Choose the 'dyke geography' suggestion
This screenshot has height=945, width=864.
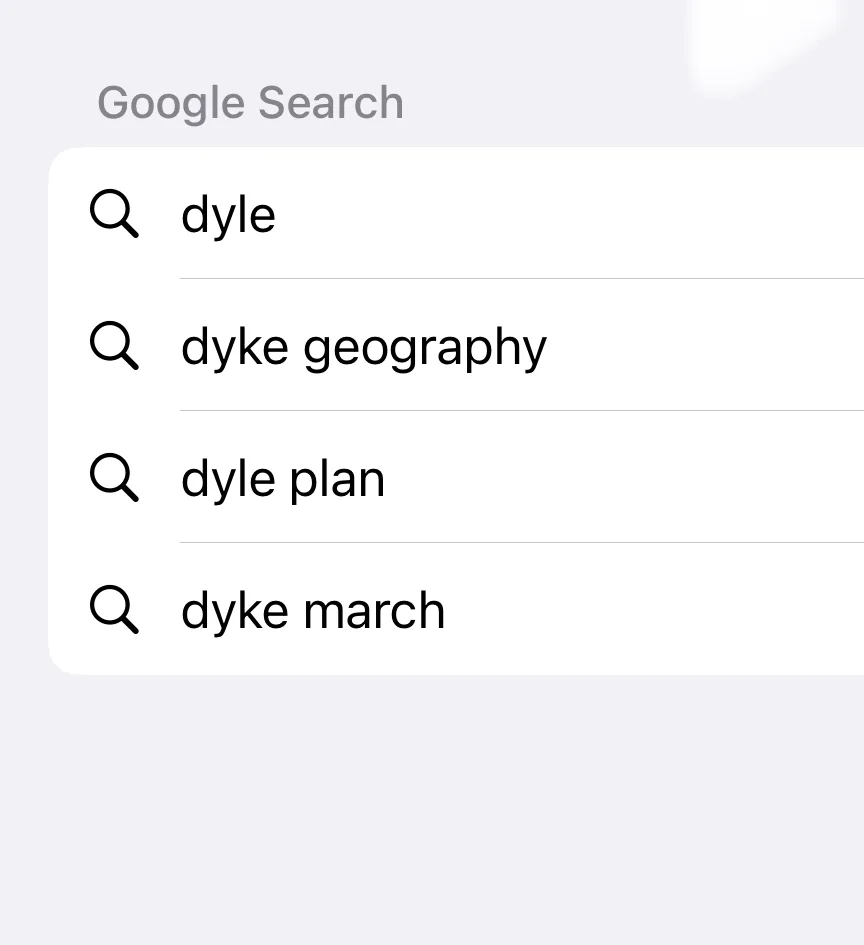coord(456,345)
